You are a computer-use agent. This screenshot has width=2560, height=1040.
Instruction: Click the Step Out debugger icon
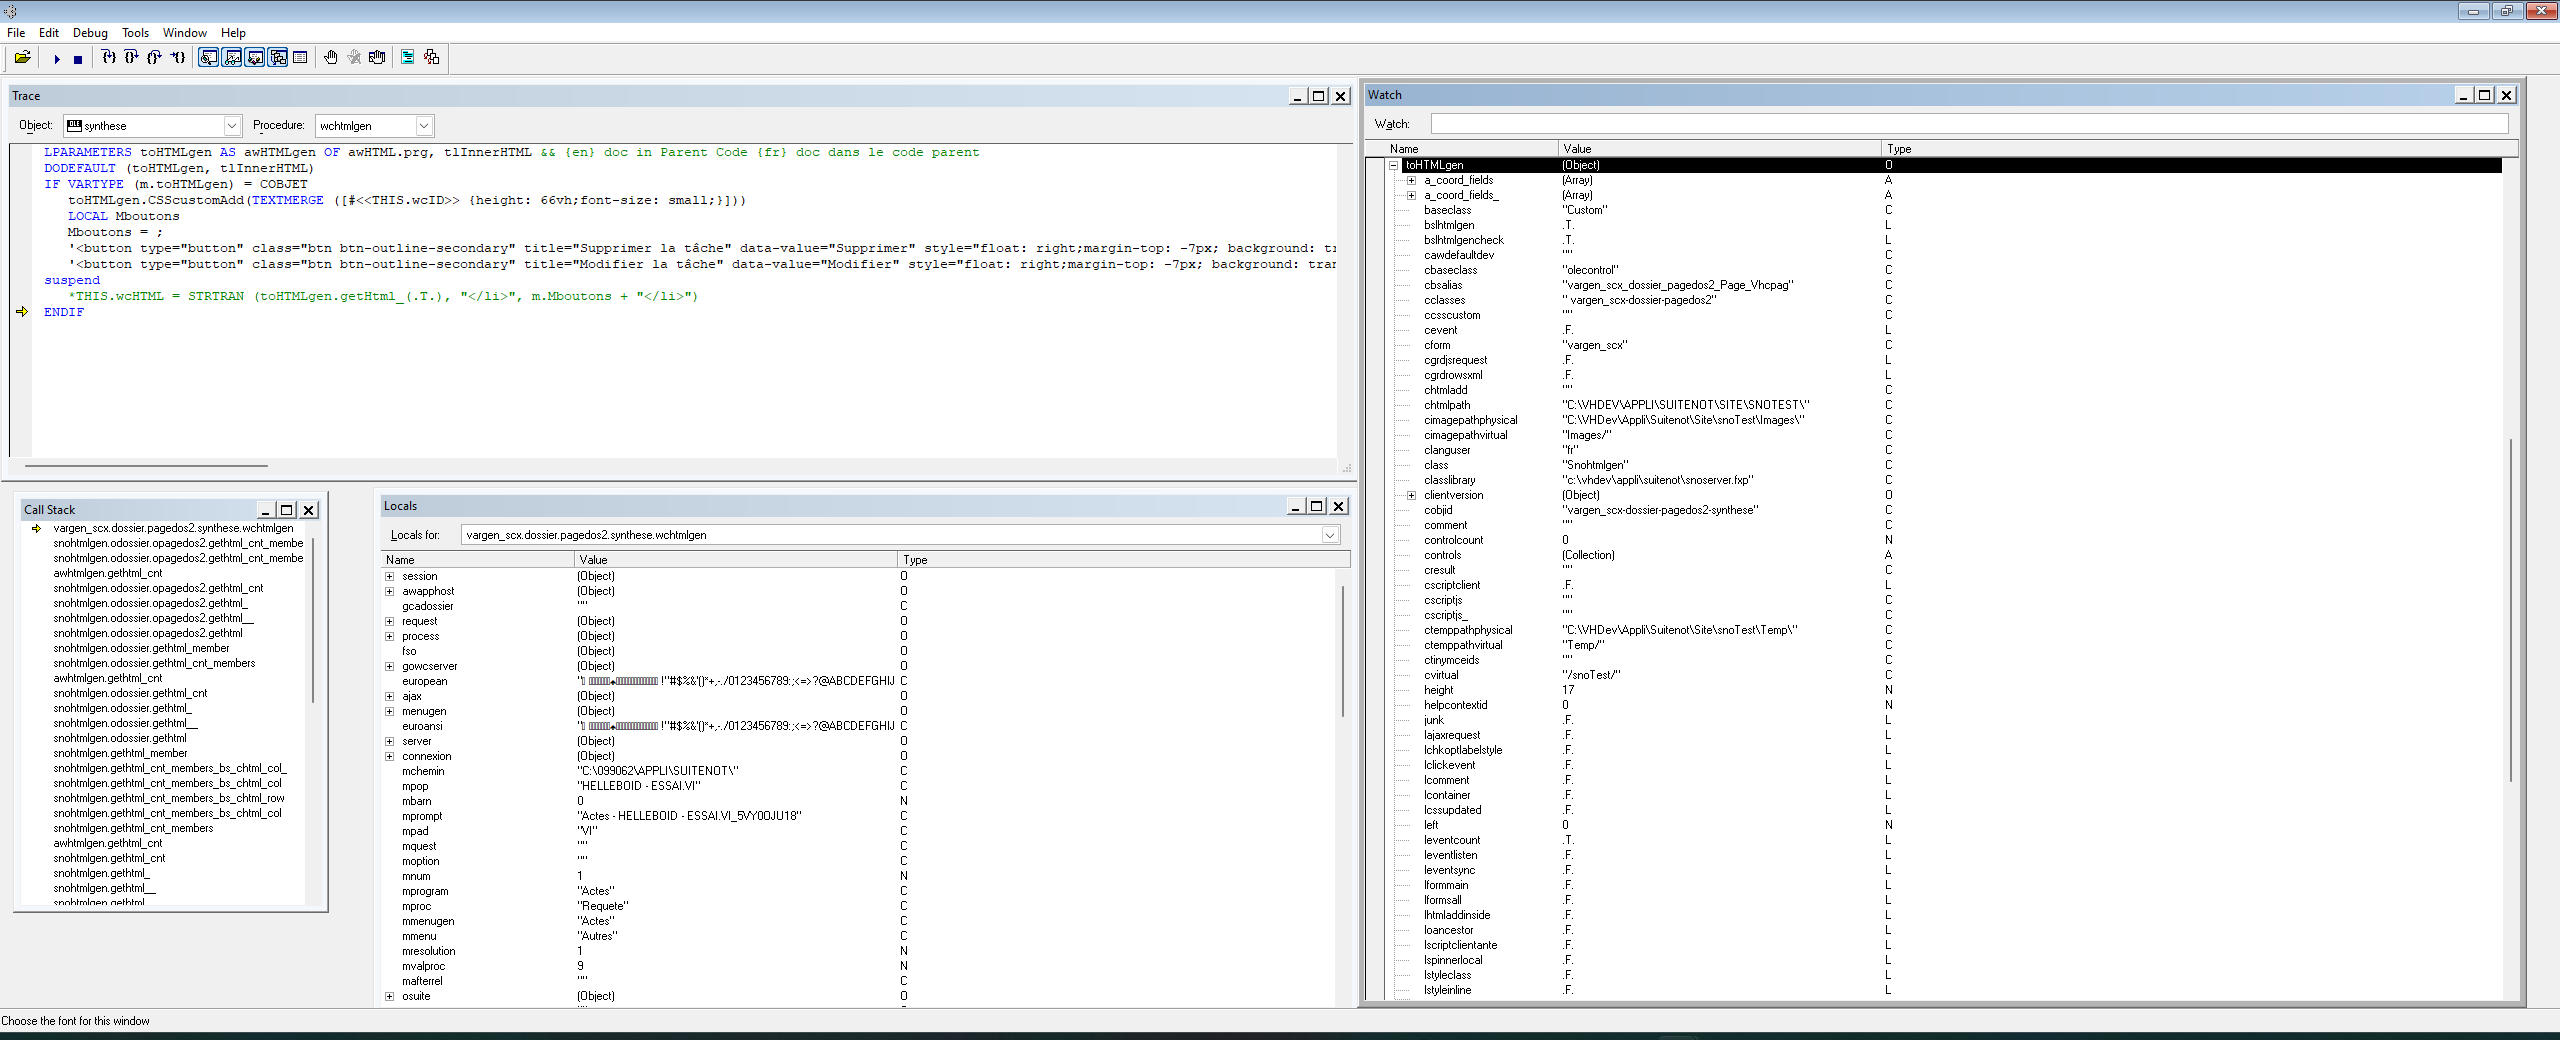153,58
